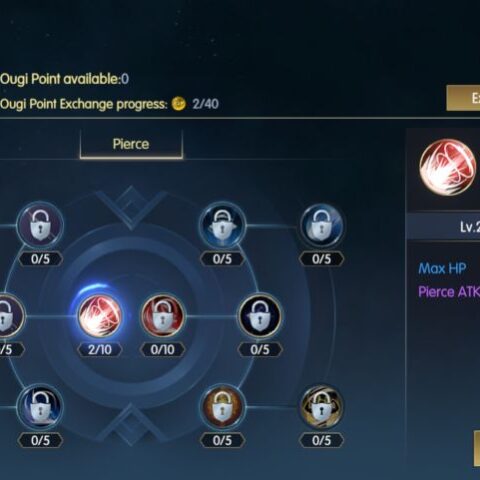Viewport: 480px width, 480px height.
Task: Select the locked purple skill top-left
Action: point(40,225)
